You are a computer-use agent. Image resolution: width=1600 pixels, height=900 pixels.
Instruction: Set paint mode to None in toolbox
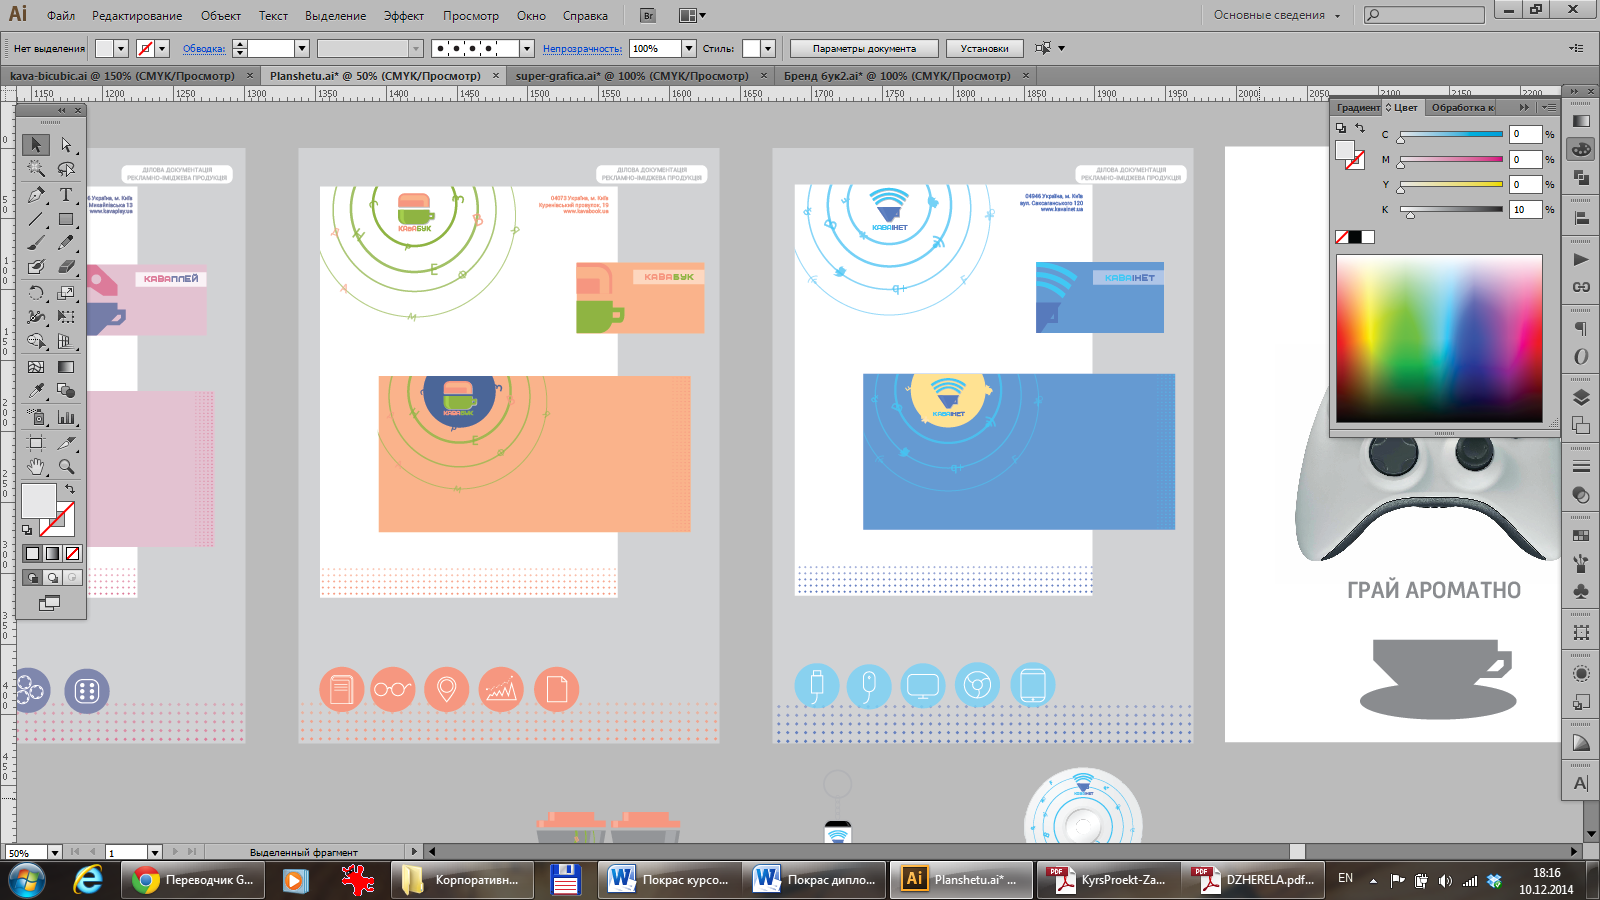coord(72,553)
